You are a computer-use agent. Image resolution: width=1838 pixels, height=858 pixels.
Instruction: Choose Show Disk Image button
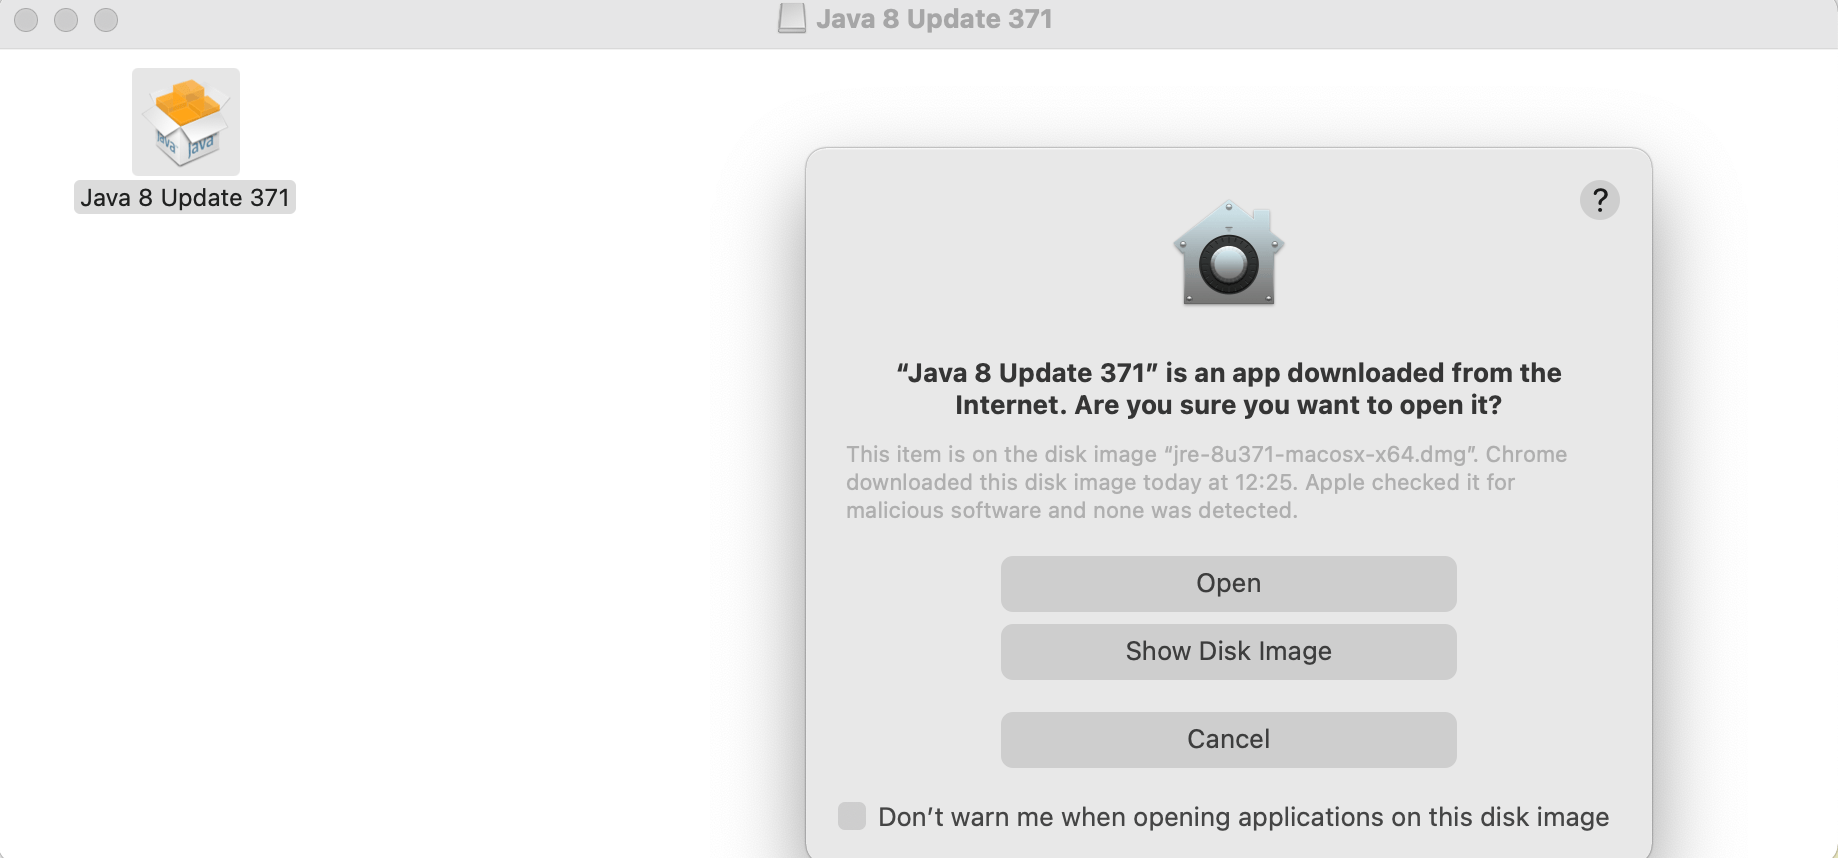click(1228, 651)
